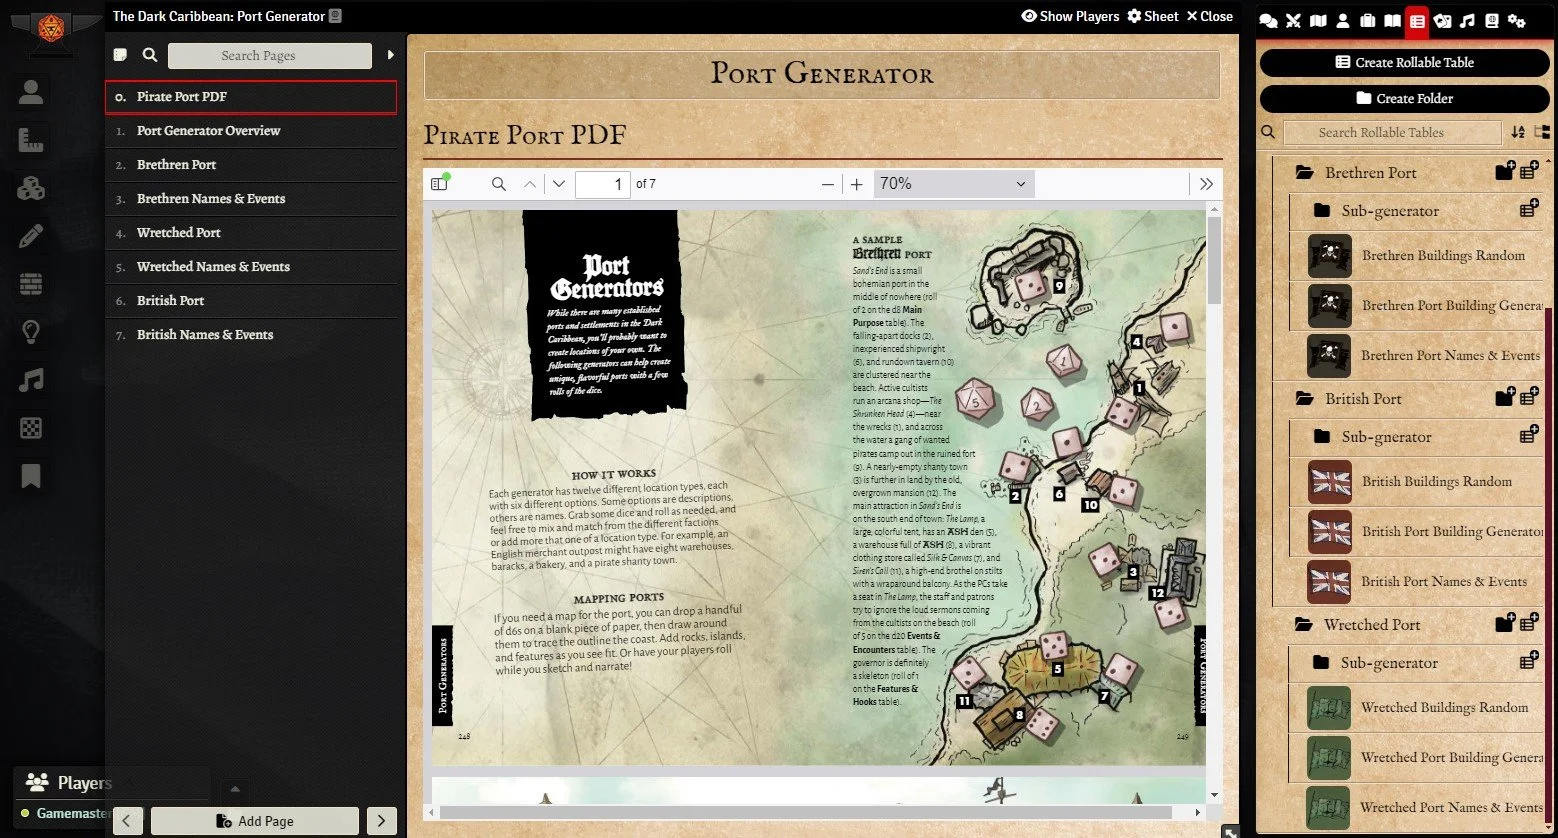Open the Items suitcase tab
The height and width of the screenshot is (838, 1558).
coord(1367,20)
